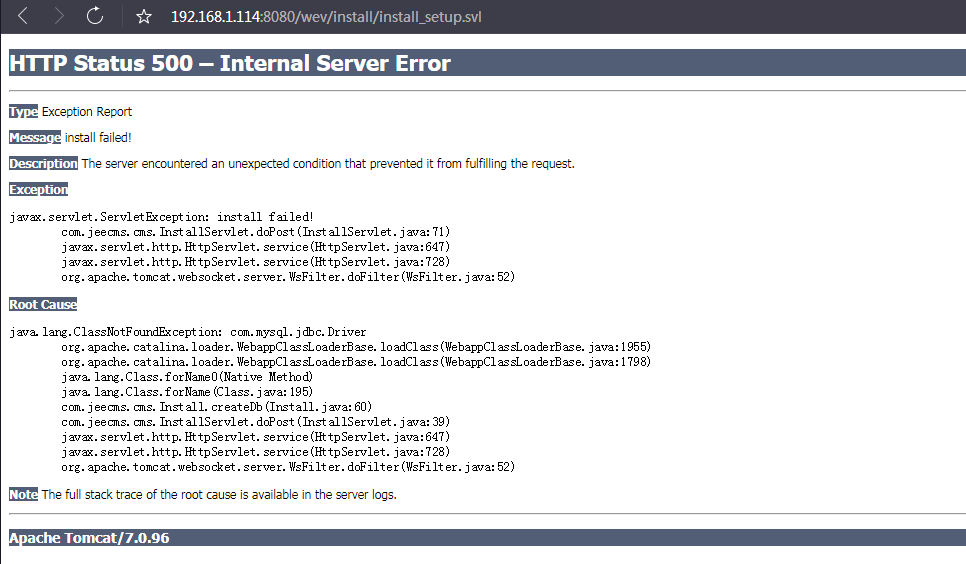
Task: Click the Exception heading label
Action: pos(38,189)
